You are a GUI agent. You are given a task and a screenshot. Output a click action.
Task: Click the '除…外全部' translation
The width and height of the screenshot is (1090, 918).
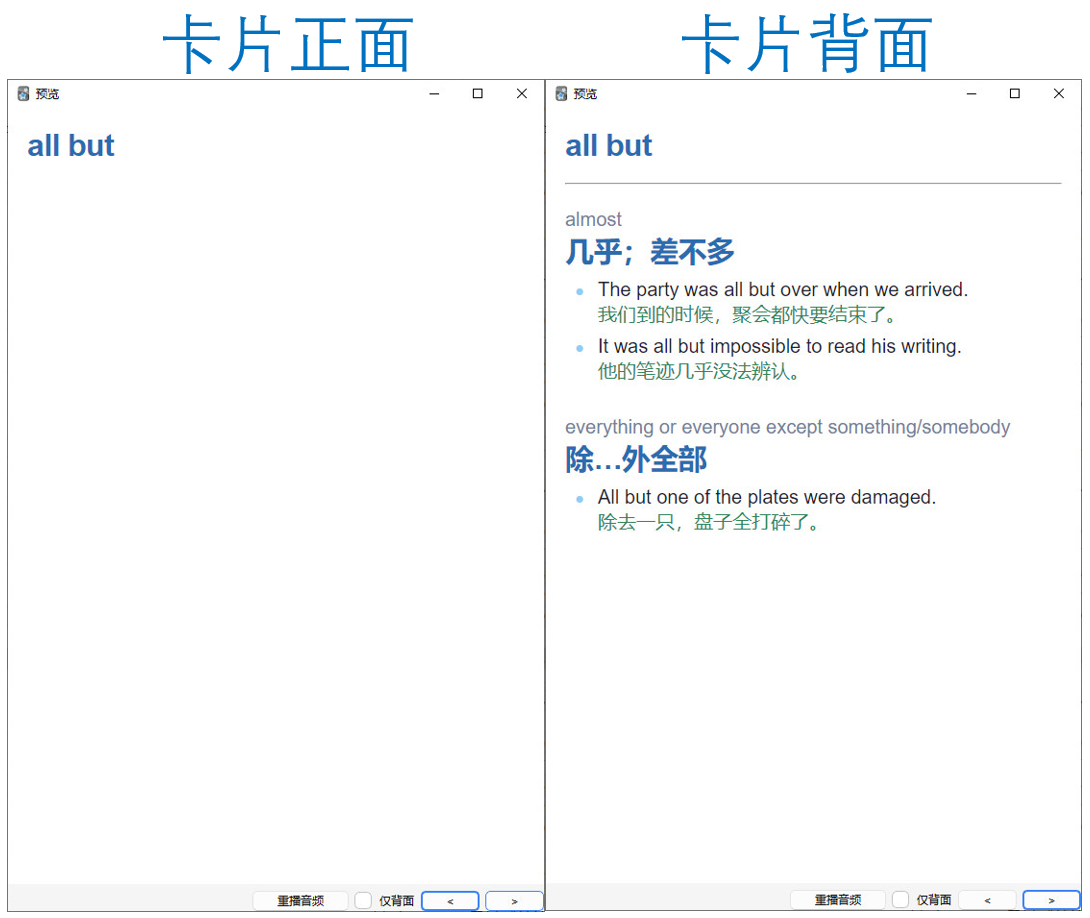[636, 459]
